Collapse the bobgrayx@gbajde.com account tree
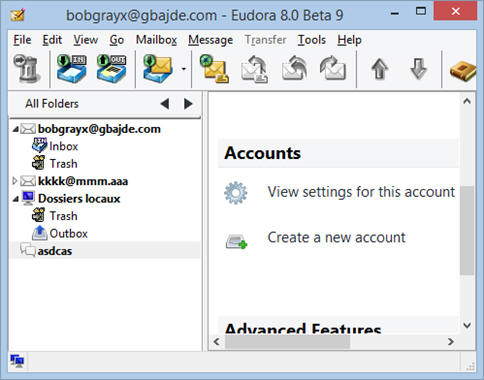 (x=15, y=129)
